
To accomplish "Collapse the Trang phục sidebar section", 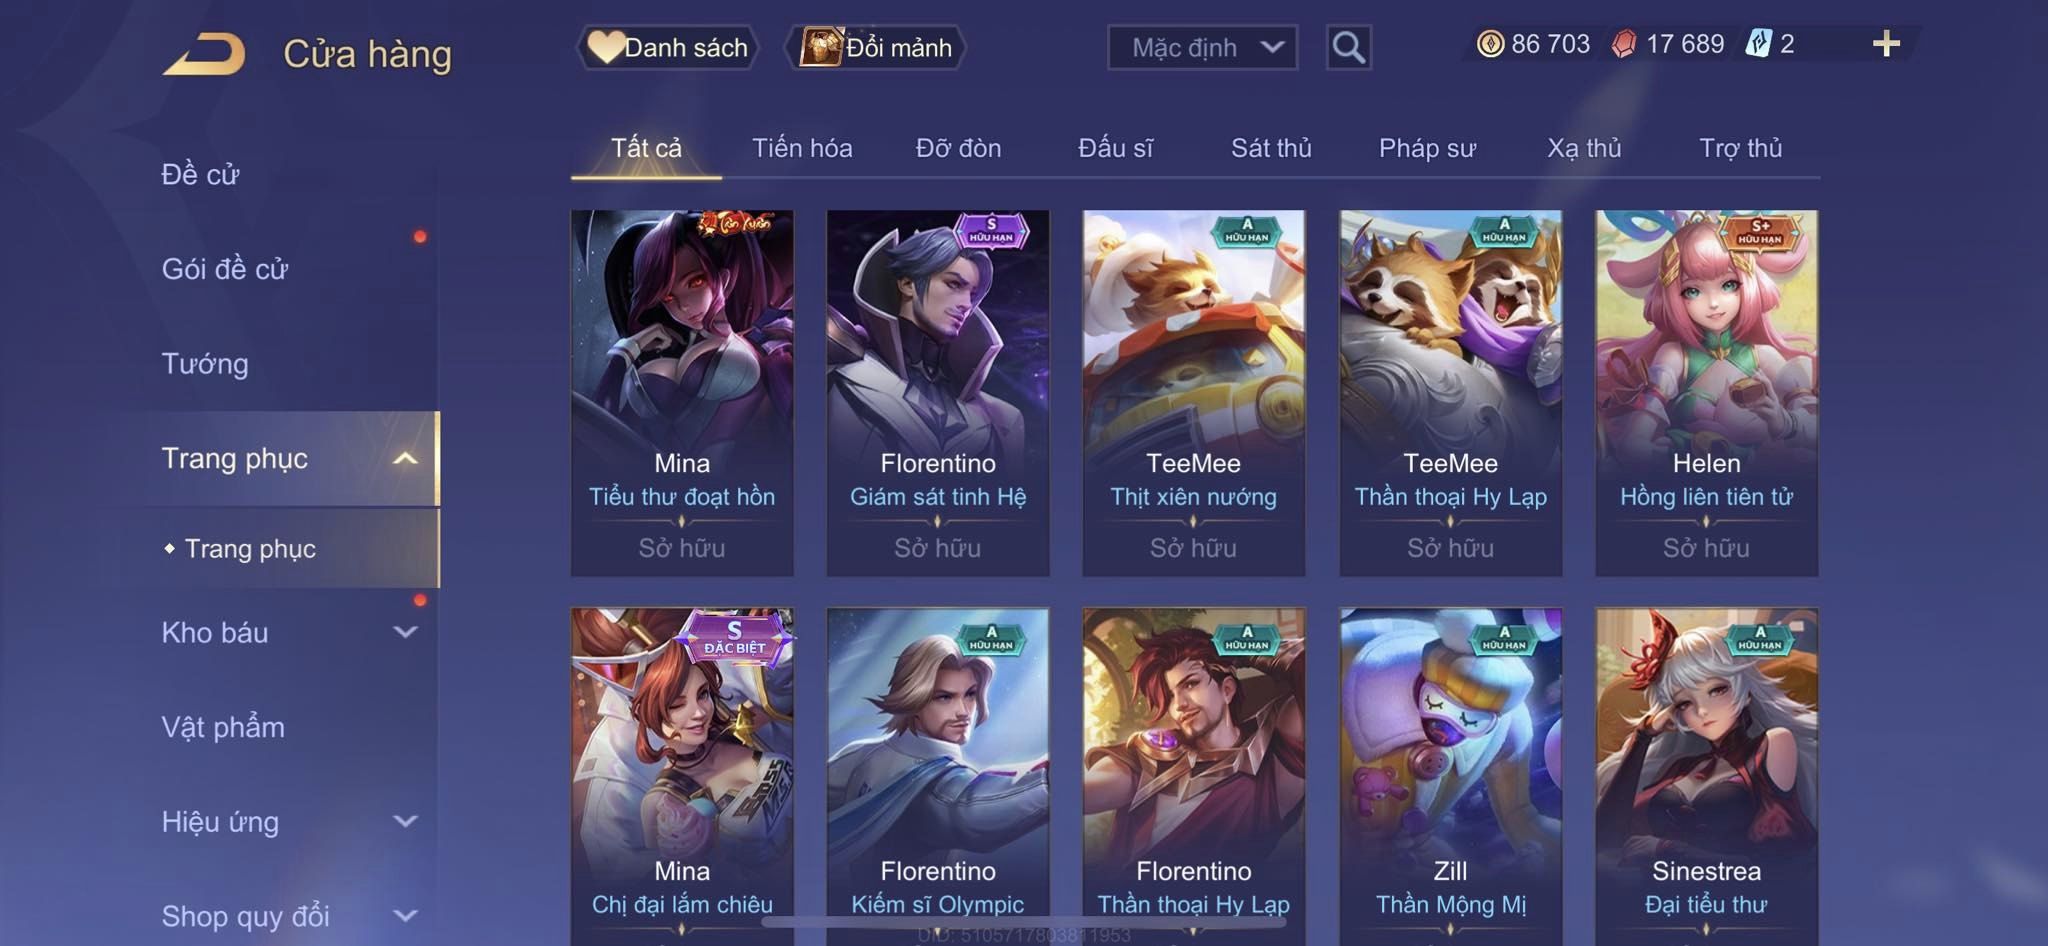I will click(x=405, y=459).
